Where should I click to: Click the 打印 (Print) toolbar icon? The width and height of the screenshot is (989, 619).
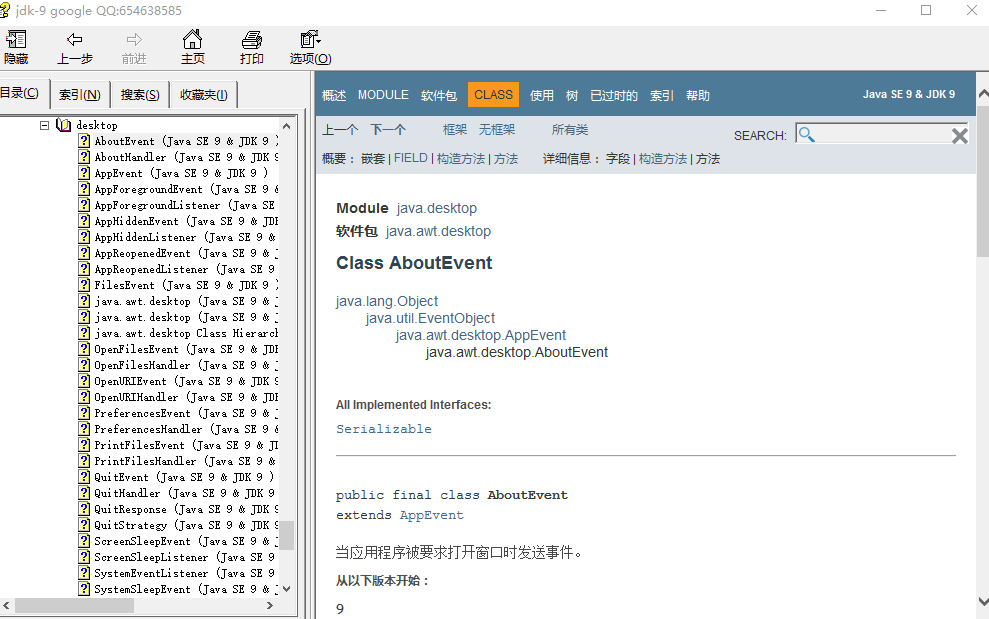pos(252,40)
